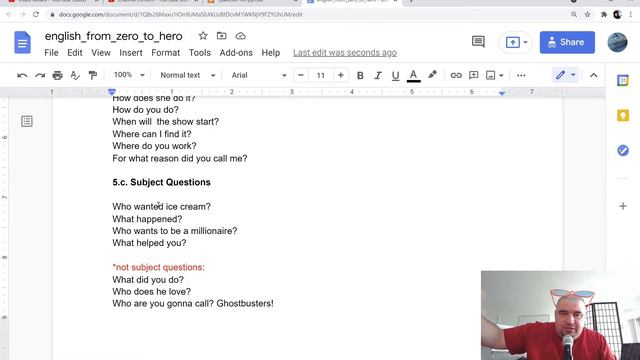The image size is (640, 360).
Task: Click the document title english_from_zero_to_hero
Action: click(113, 36)
